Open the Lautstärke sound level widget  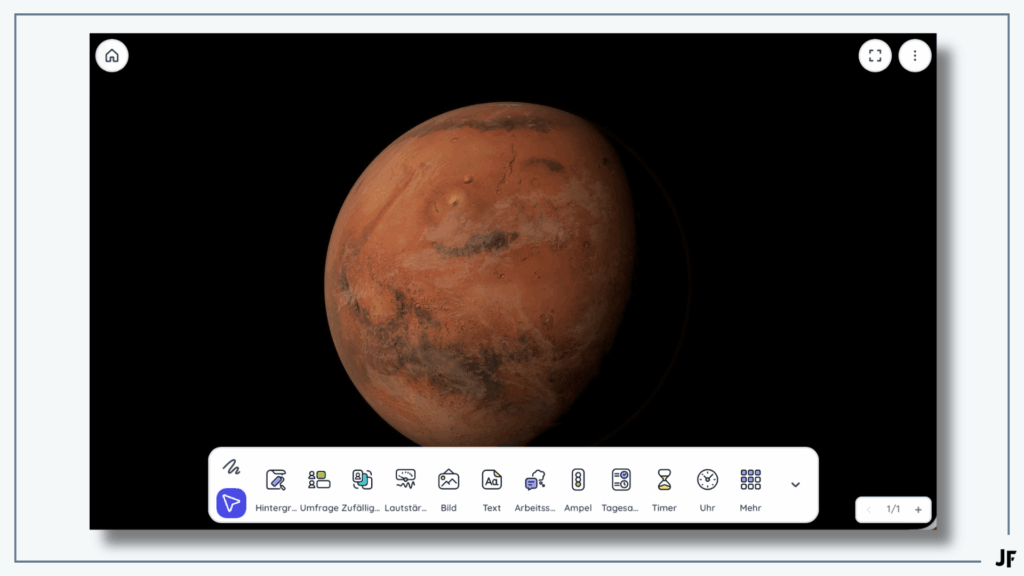click(x=405, y=486)
